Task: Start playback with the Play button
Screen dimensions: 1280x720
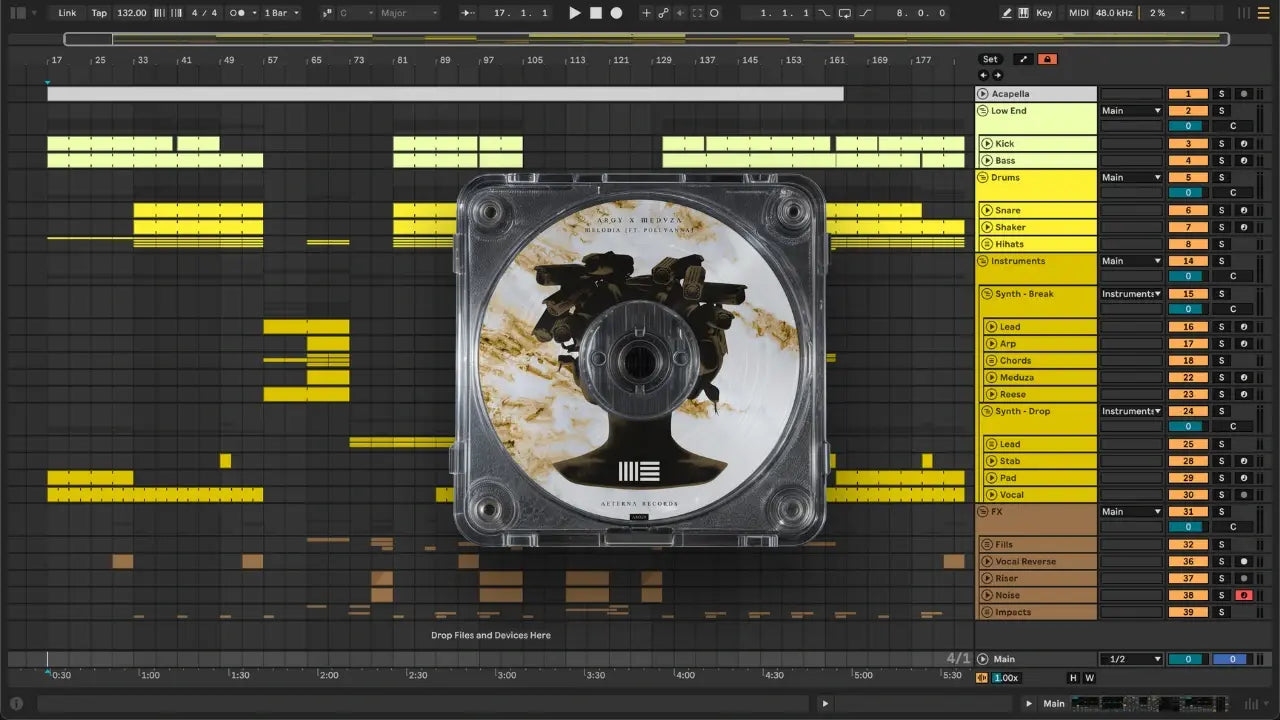Action: 574,13
